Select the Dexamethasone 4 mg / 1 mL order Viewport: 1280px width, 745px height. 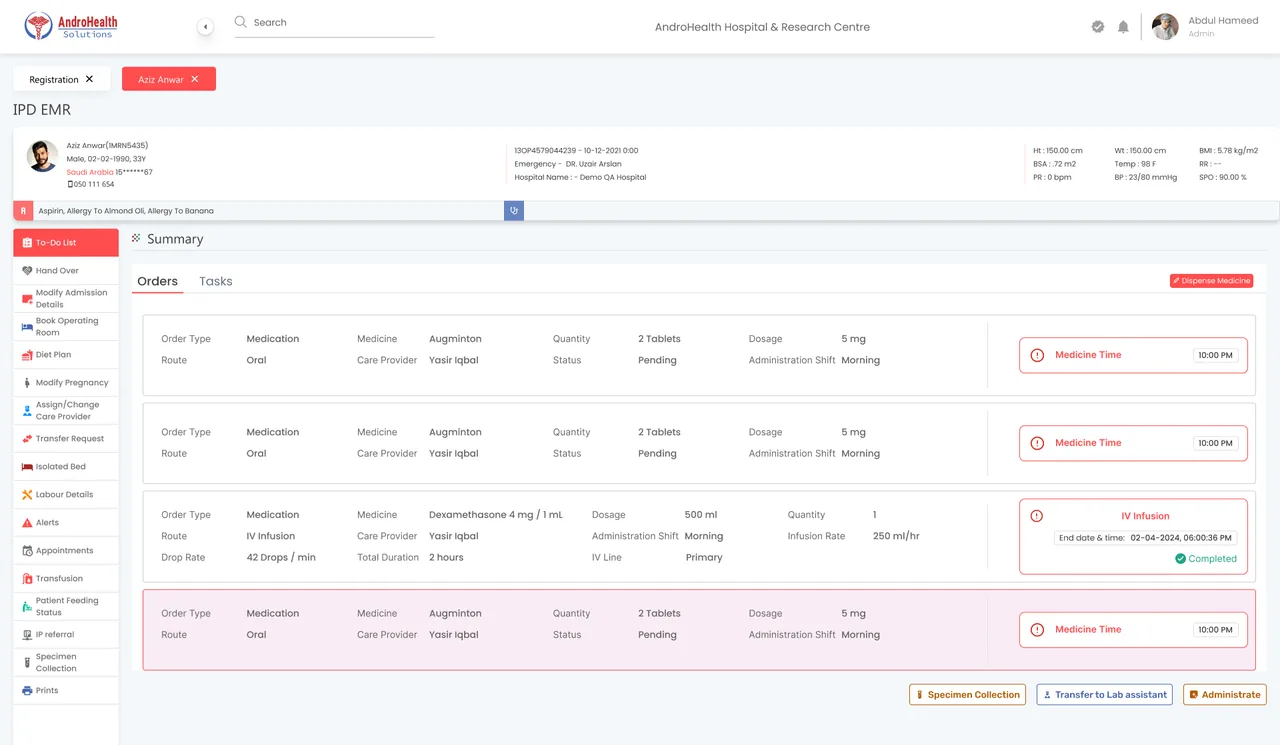(x=699, y=536)
